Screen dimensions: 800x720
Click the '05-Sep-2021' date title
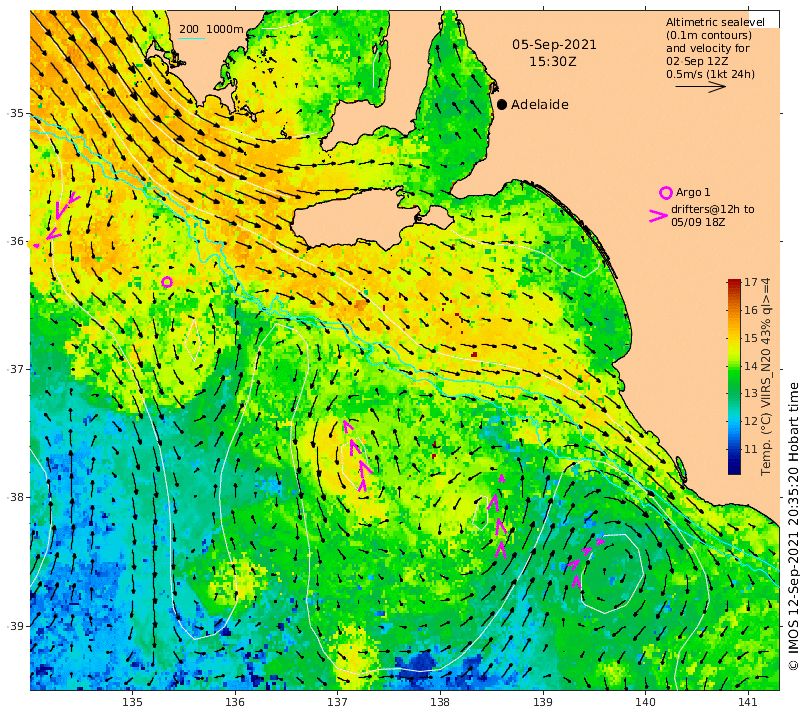coord(554,45)
